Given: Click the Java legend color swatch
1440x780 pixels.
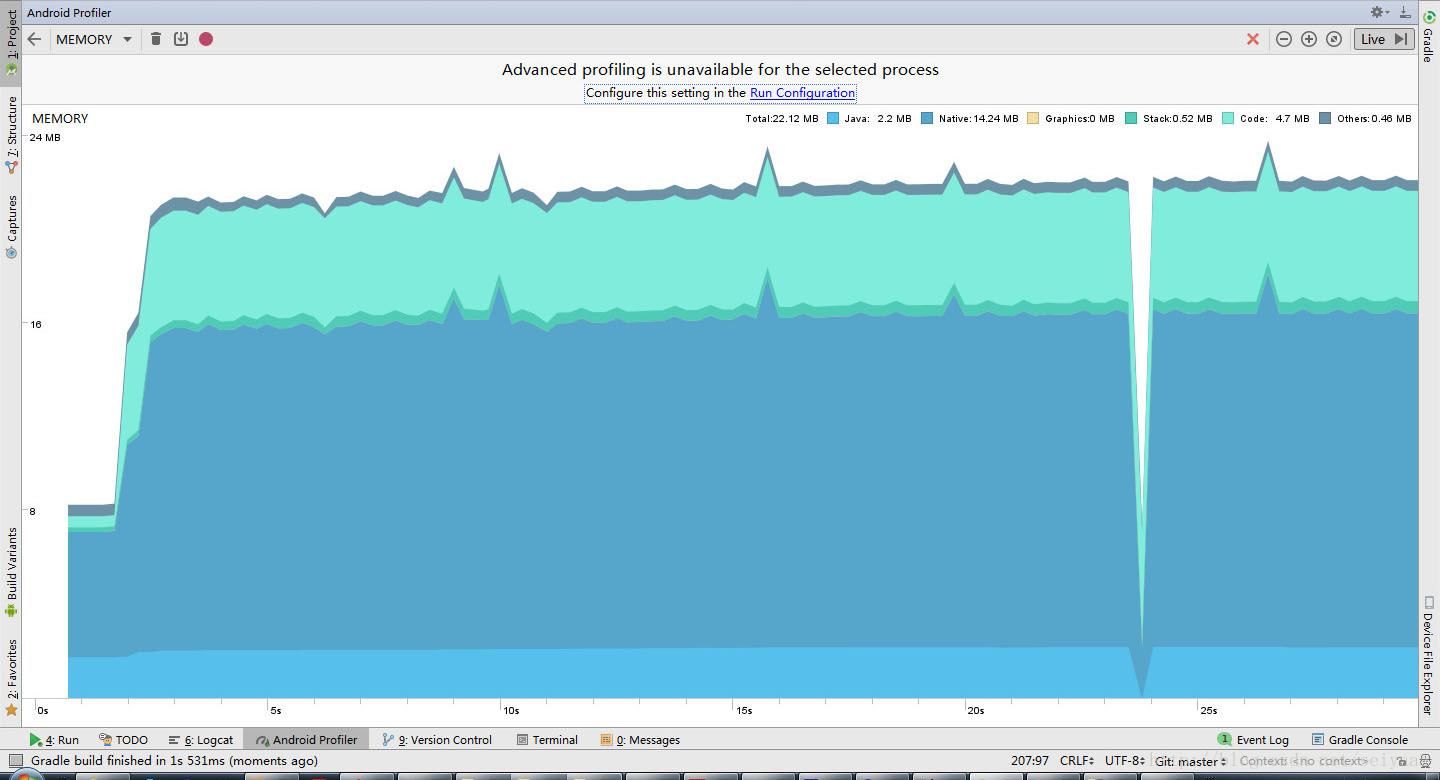Looking at the screenshot, I should click(x=833, y=118).
